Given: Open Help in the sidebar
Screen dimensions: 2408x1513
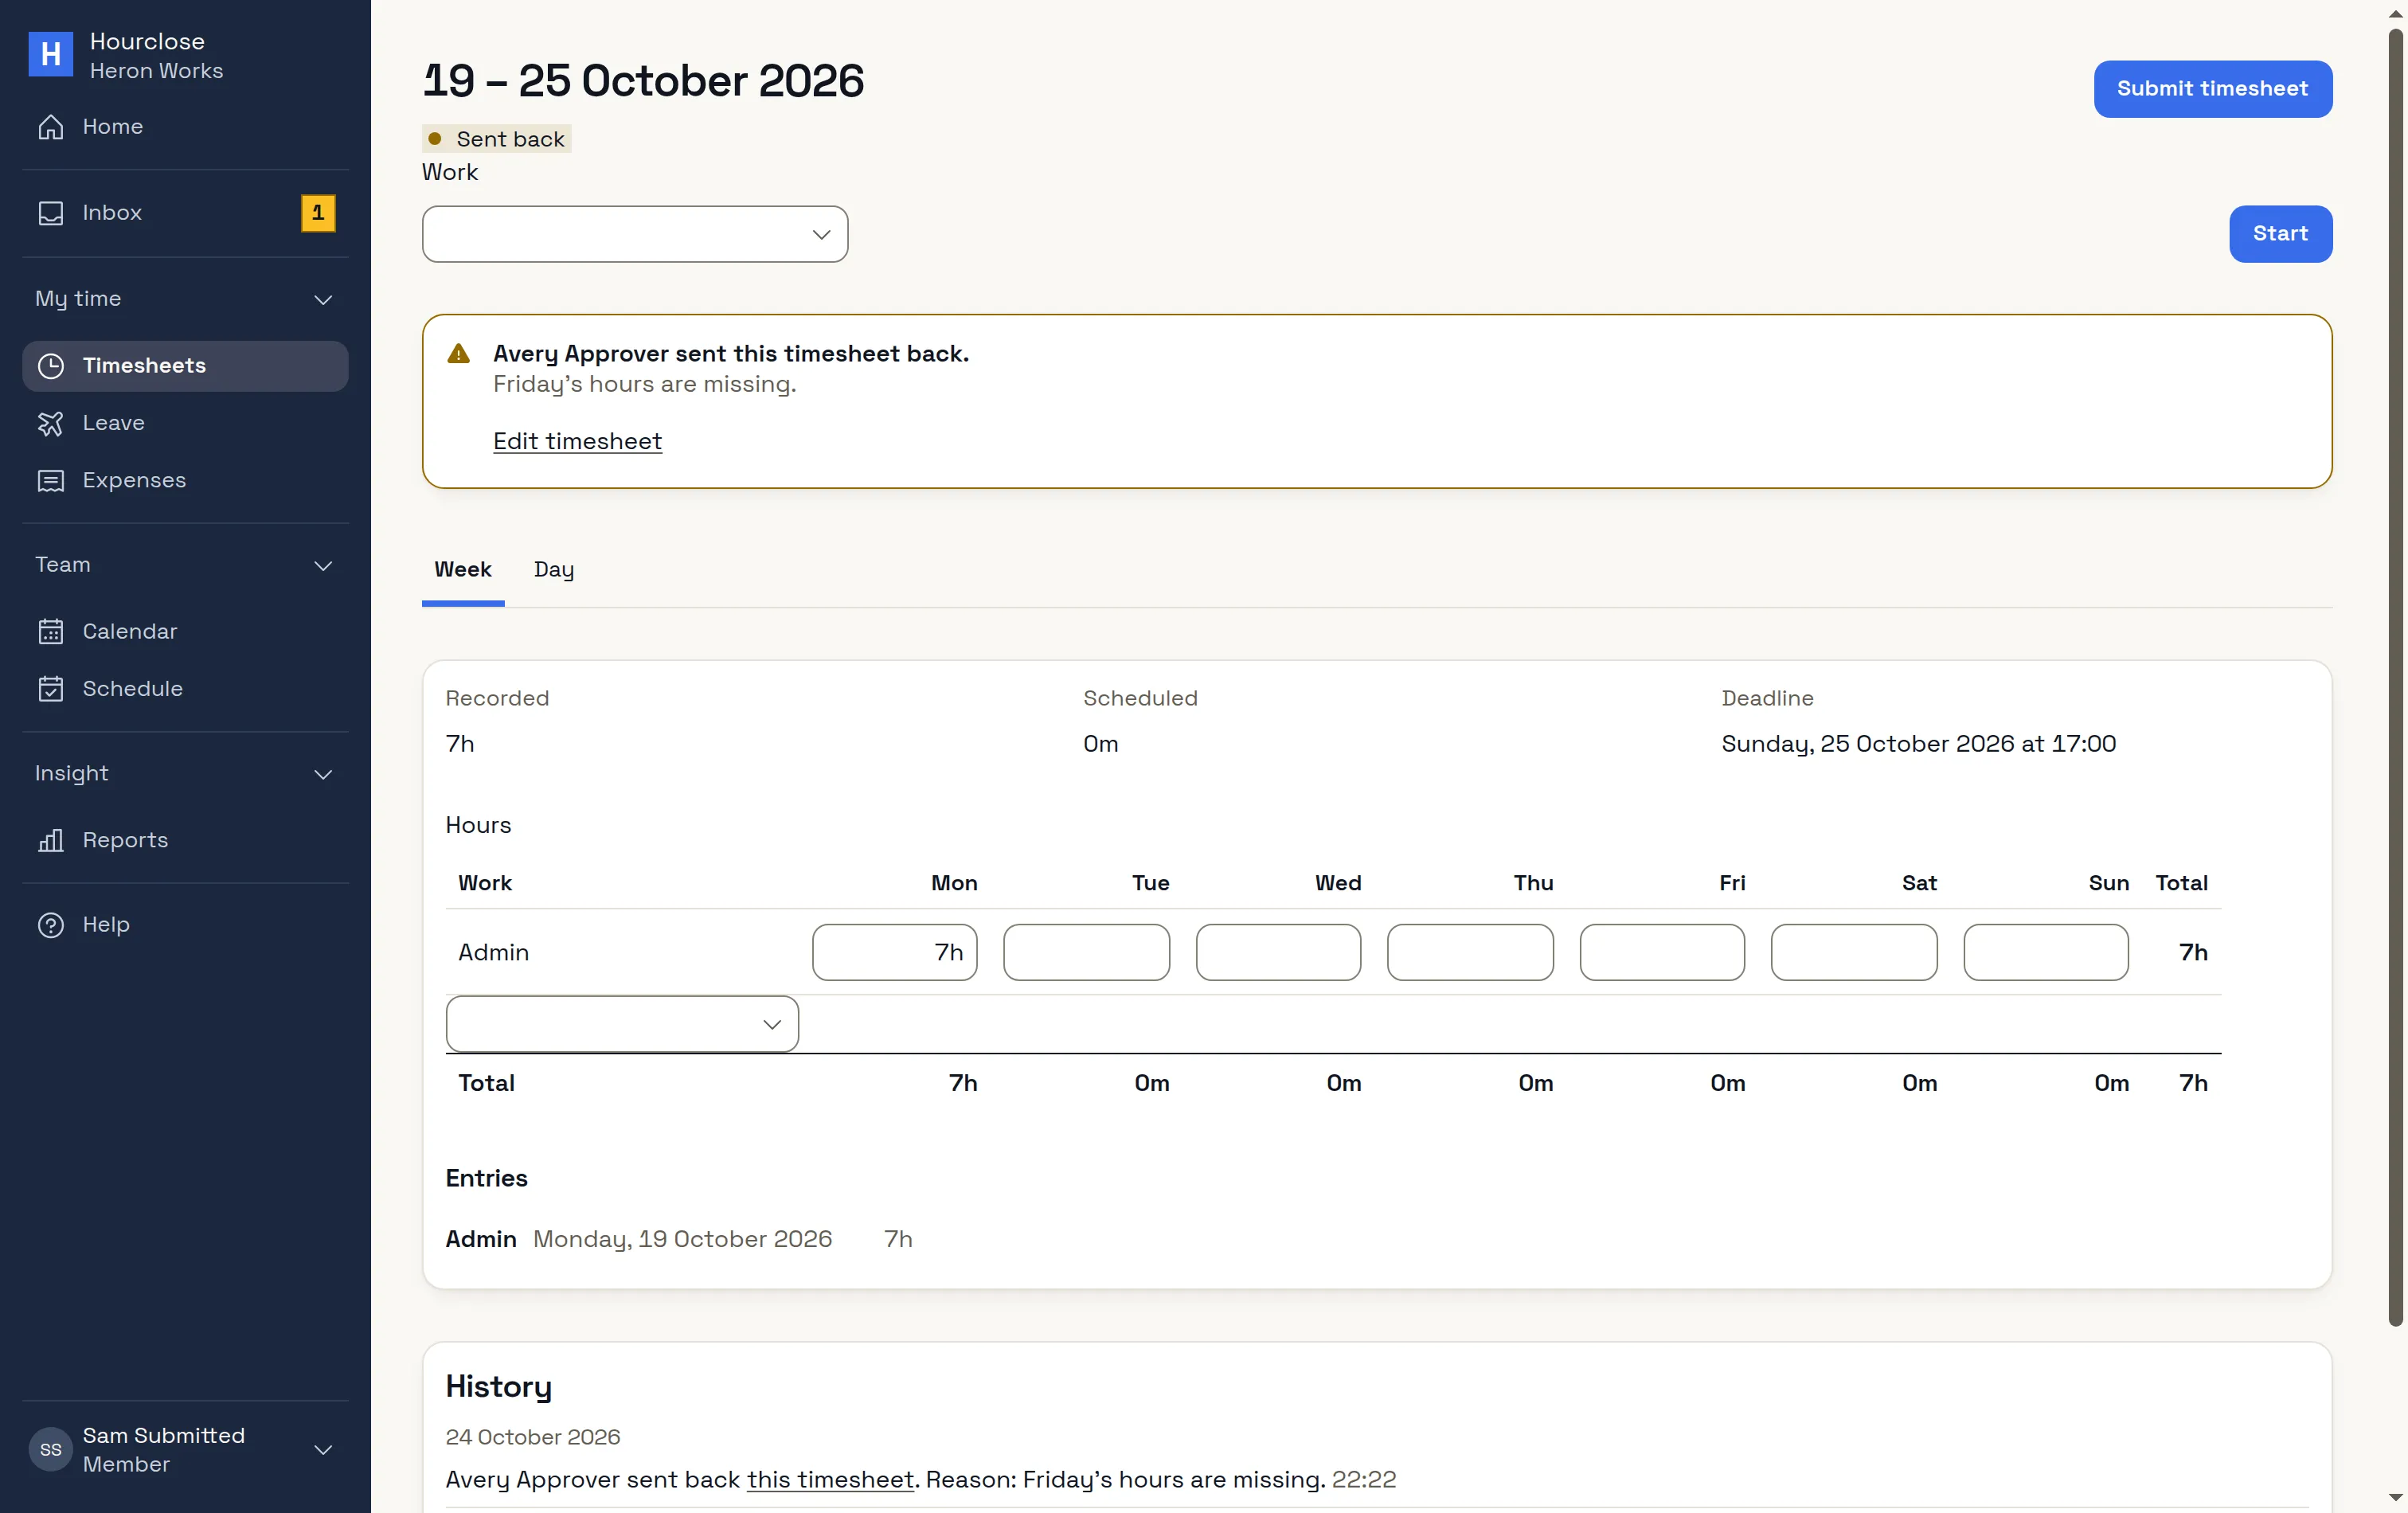Looking at the screenshot, I should [x=185, y=925].
